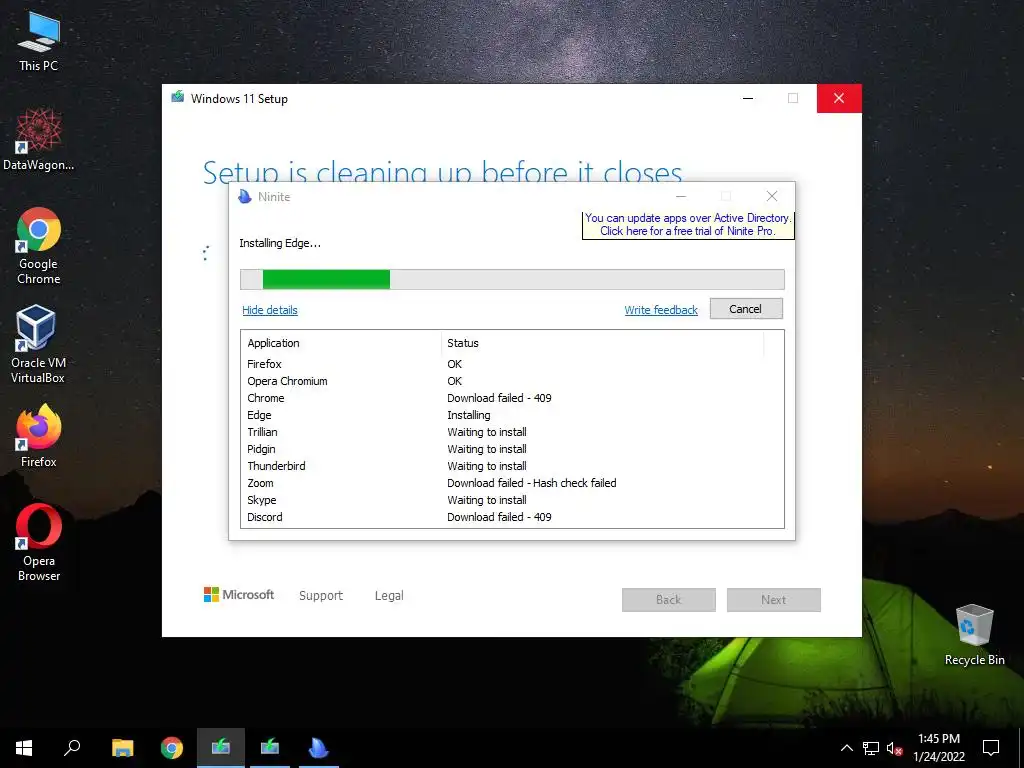Open the muted volume tray icon
Image resolution: width=1024 pixels, height=768 pixels.
pyautogui.click(x=894, y=748)
